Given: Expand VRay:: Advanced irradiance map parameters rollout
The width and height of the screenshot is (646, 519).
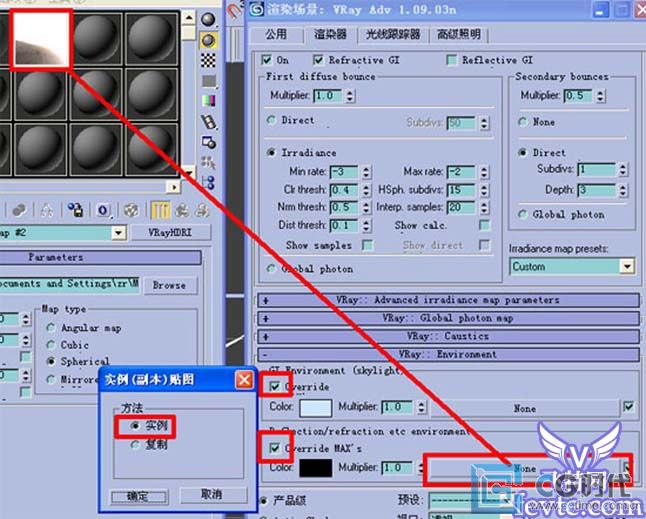Looking at the screenshot, I should (448, 300).
